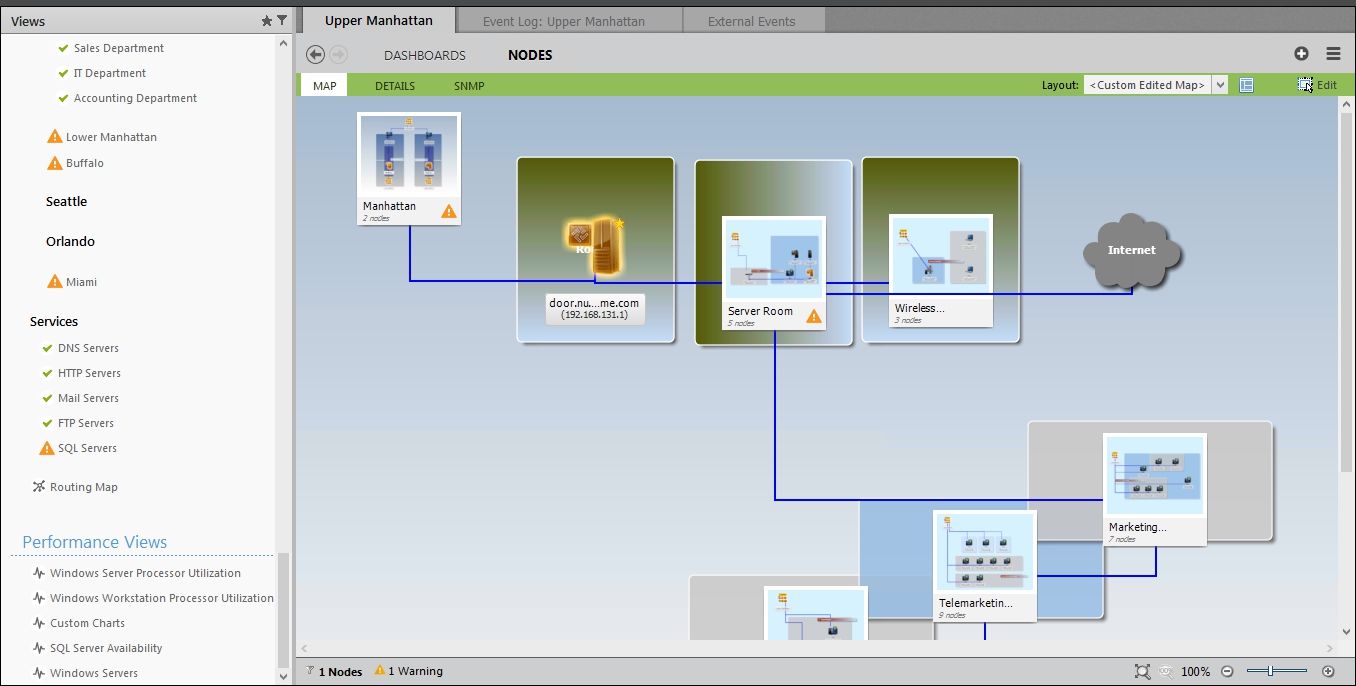The image size is (1356, 686).
Task: Click the zoom out minus icon
Action: 1227,671
